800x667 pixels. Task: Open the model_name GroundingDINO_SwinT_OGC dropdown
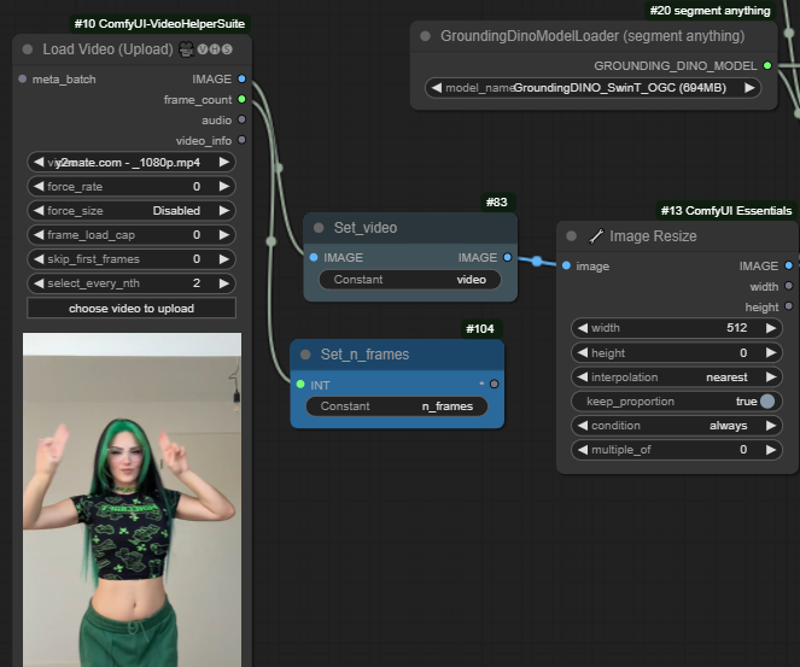tap(592, 88)
